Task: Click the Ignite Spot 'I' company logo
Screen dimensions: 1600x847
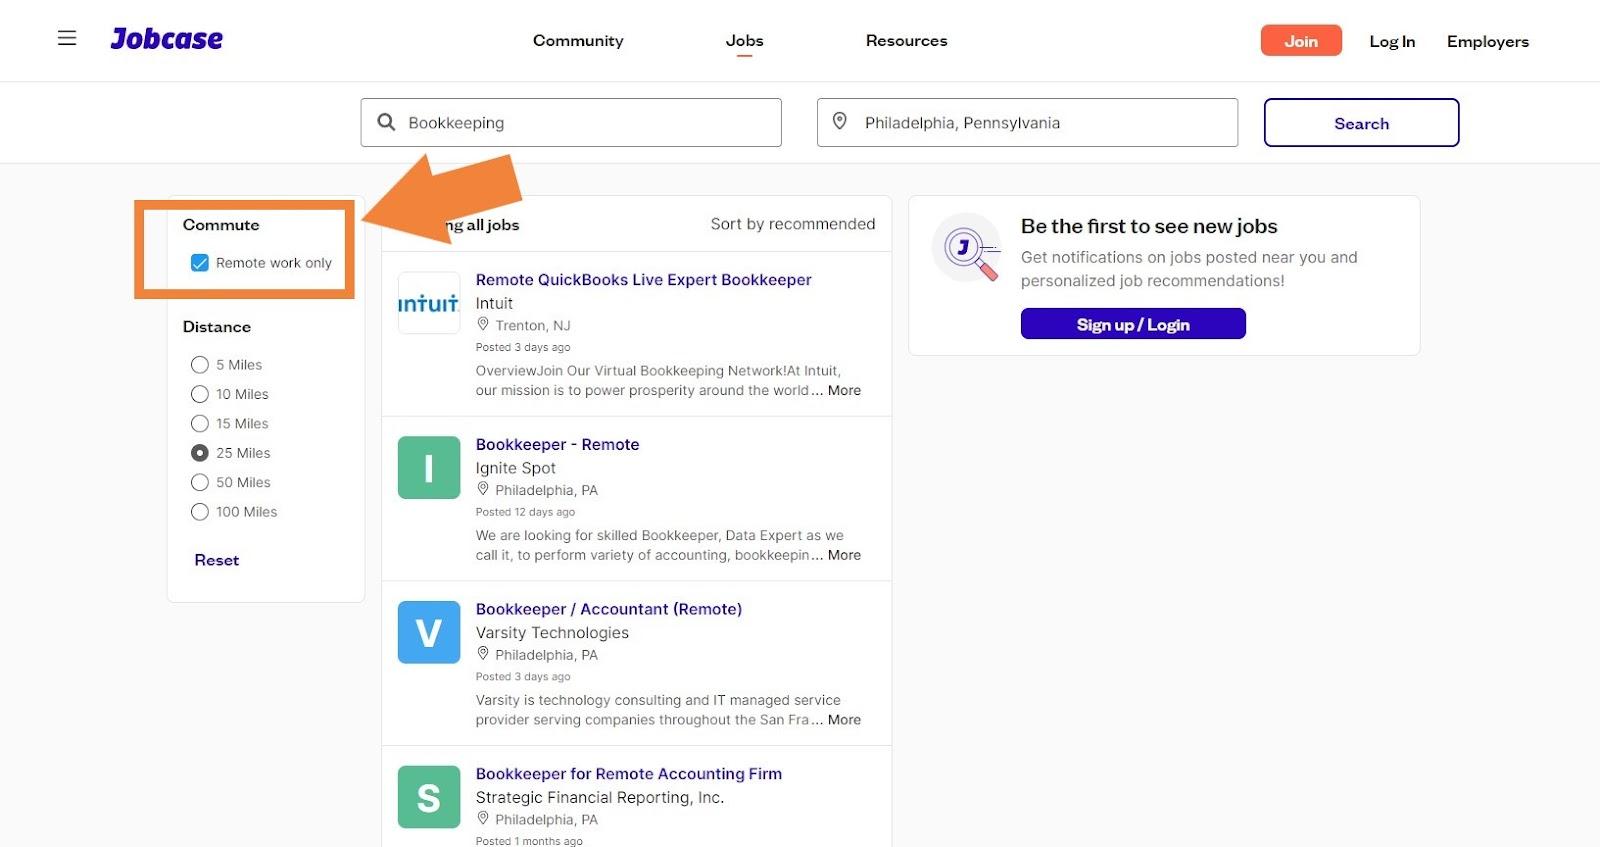Action: pyautogui.click(x=429, y=468)
